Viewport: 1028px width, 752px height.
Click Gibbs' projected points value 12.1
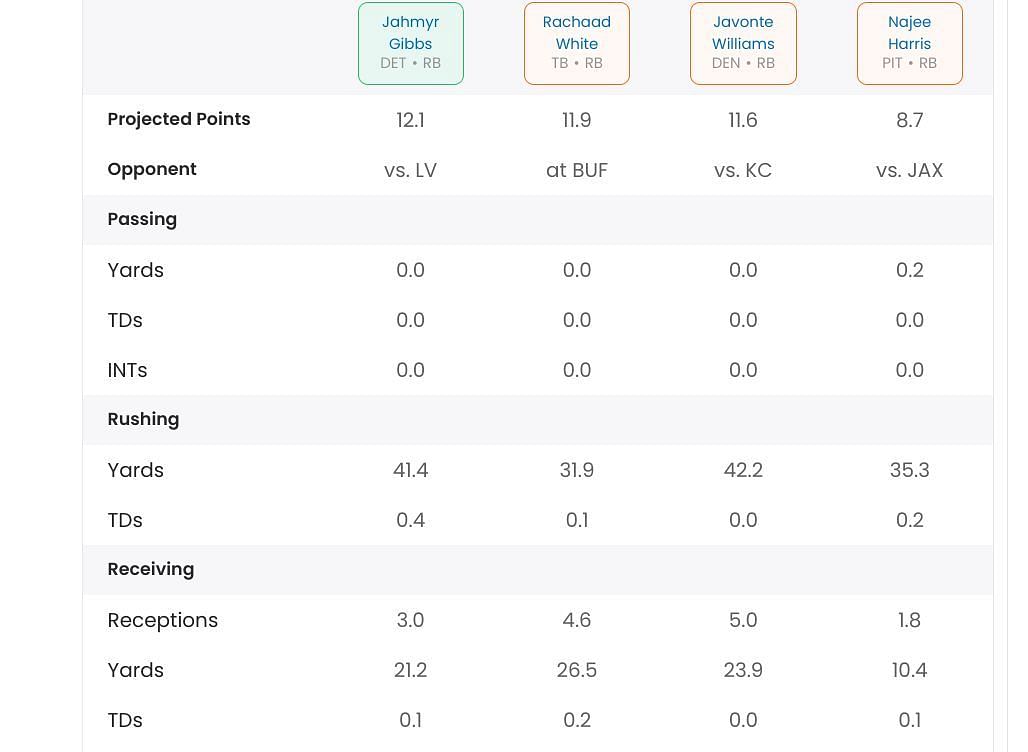[410, 120]
